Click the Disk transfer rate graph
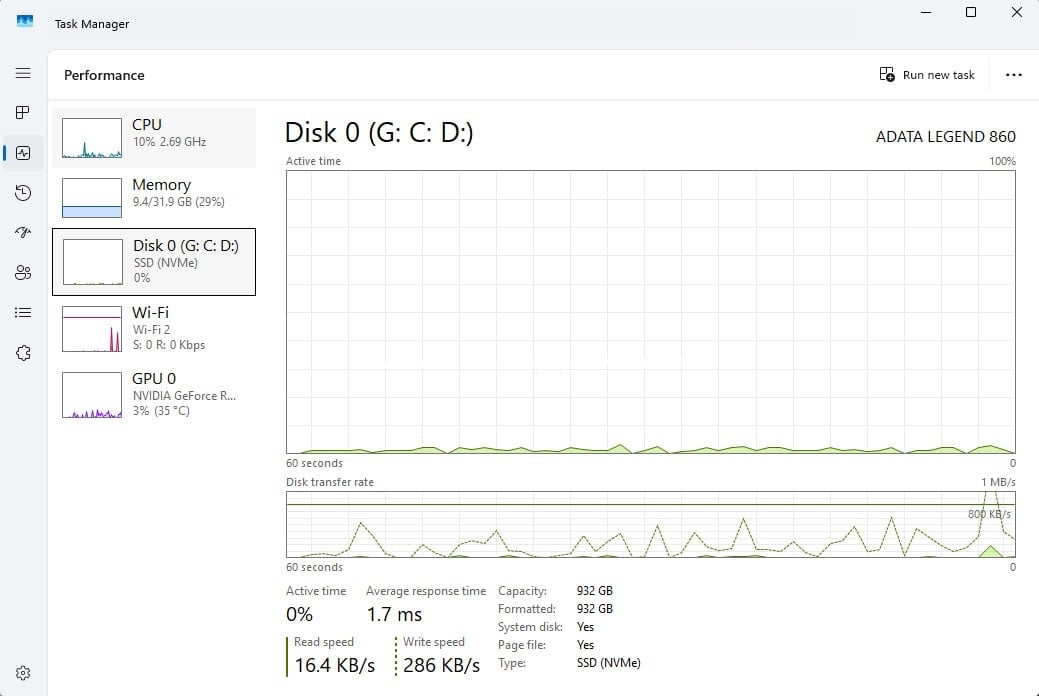The width and height of the screenshot is (1039, 696). (x=650, y=524)
